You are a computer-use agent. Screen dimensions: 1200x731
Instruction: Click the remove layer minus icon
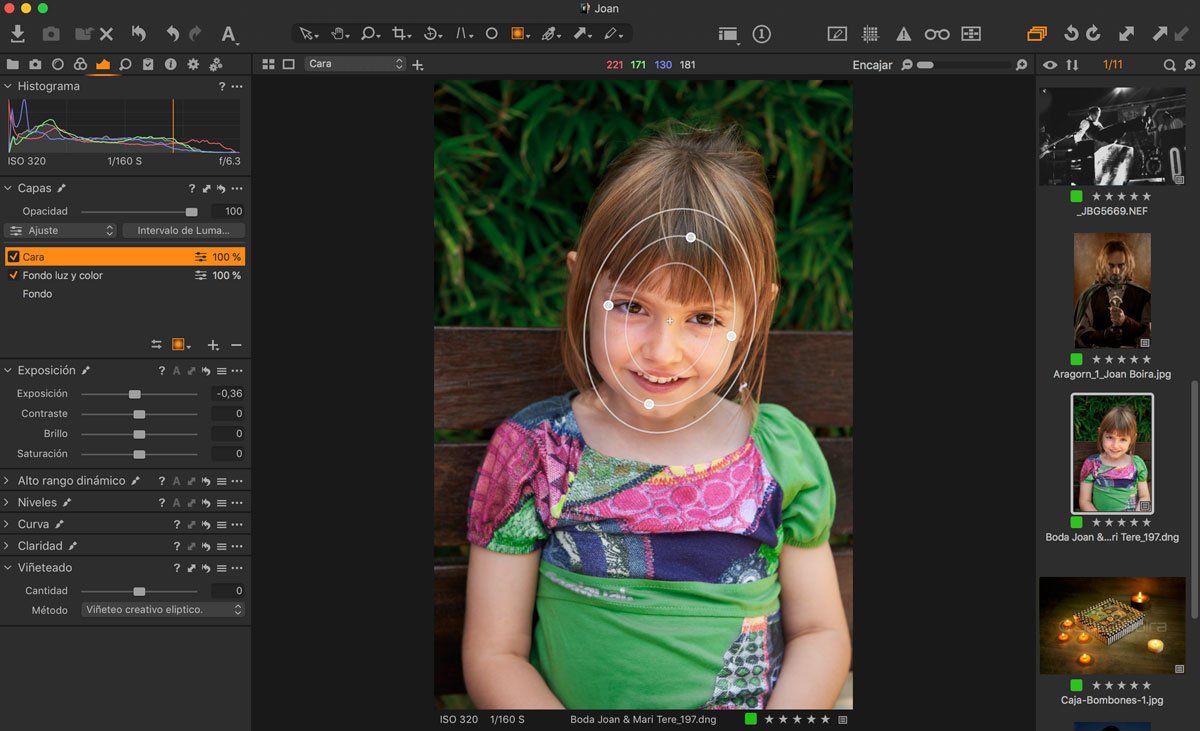(x=236, y=345)
